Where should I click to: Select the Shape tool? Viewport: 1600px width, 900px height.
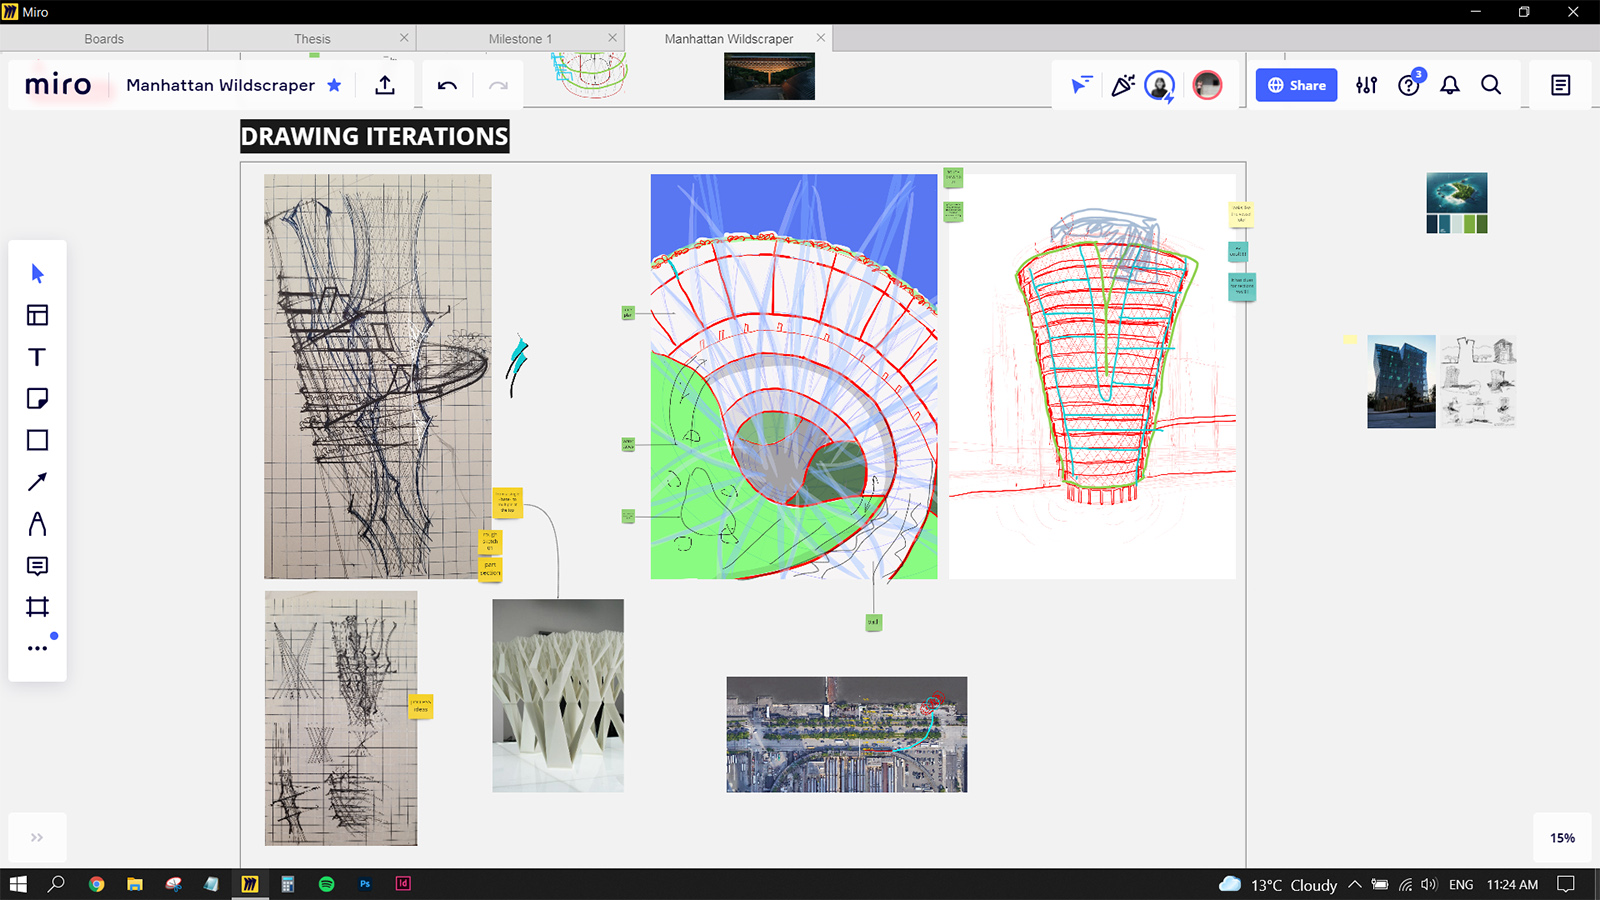(x=37, y=440)
